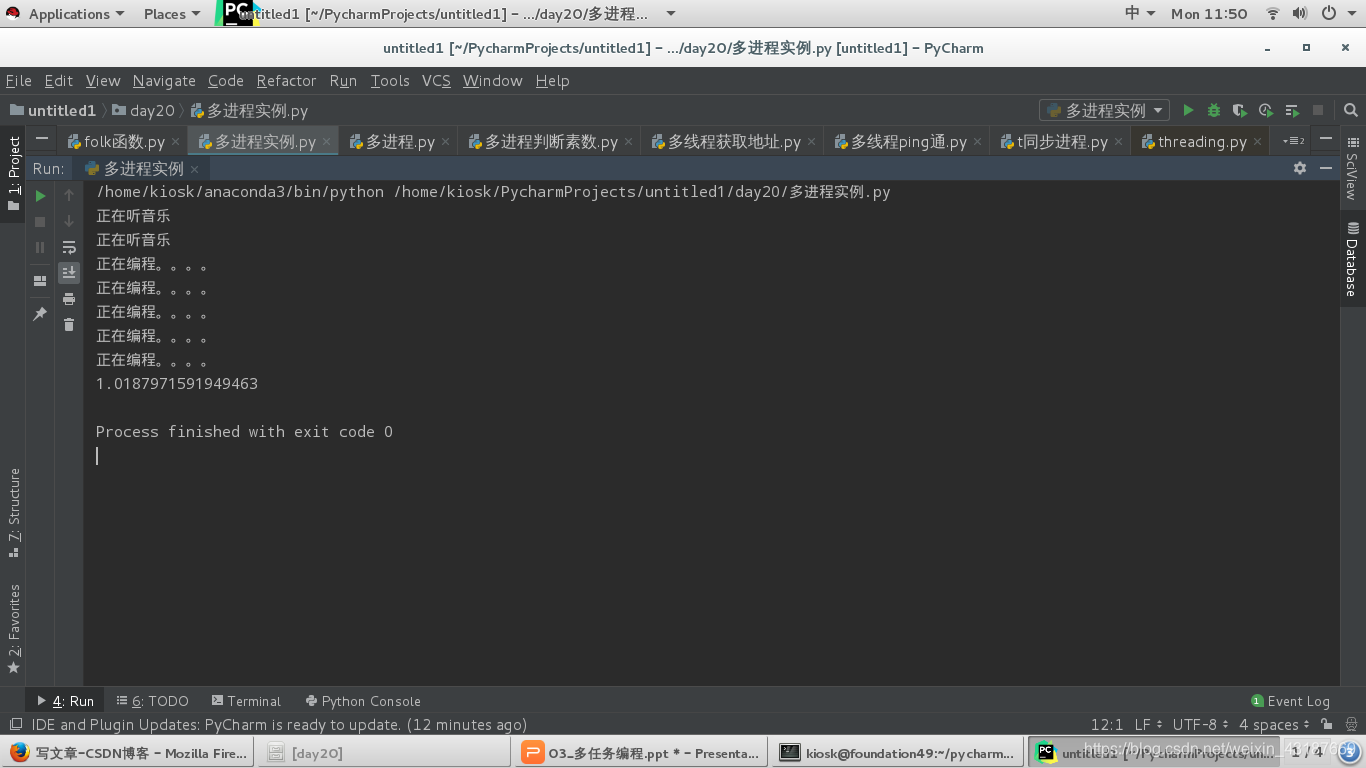Toggle tool window buttons via the status bar corner icon
Screen dimensions: 1366x768
[x=15, y=724]
